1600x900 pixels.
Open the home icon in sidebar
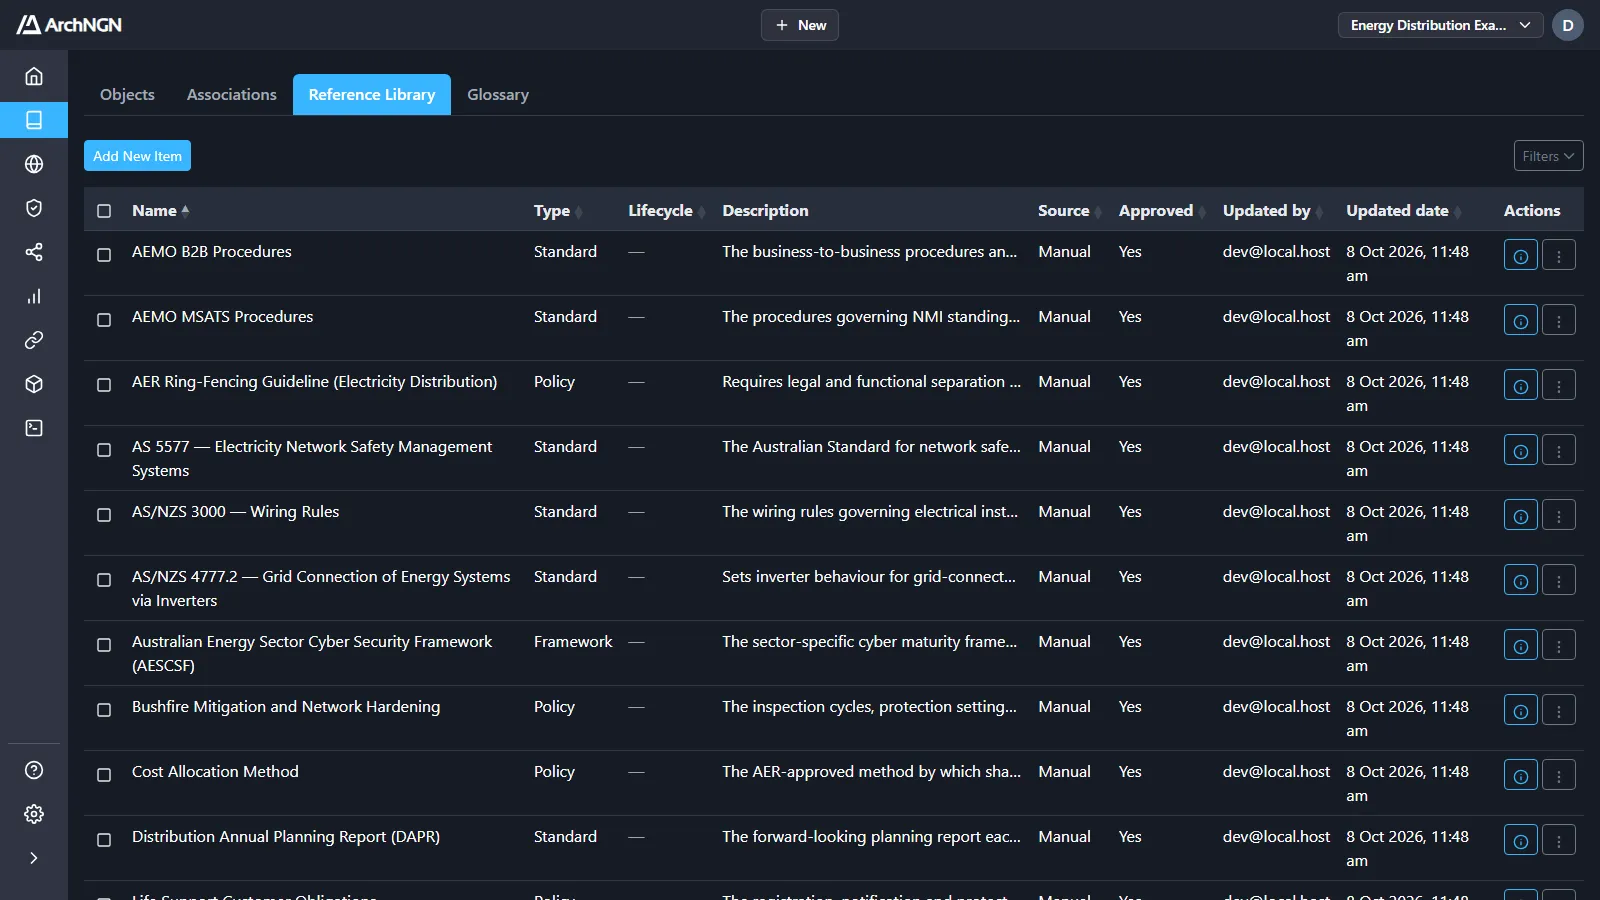(x=34, y=76)
